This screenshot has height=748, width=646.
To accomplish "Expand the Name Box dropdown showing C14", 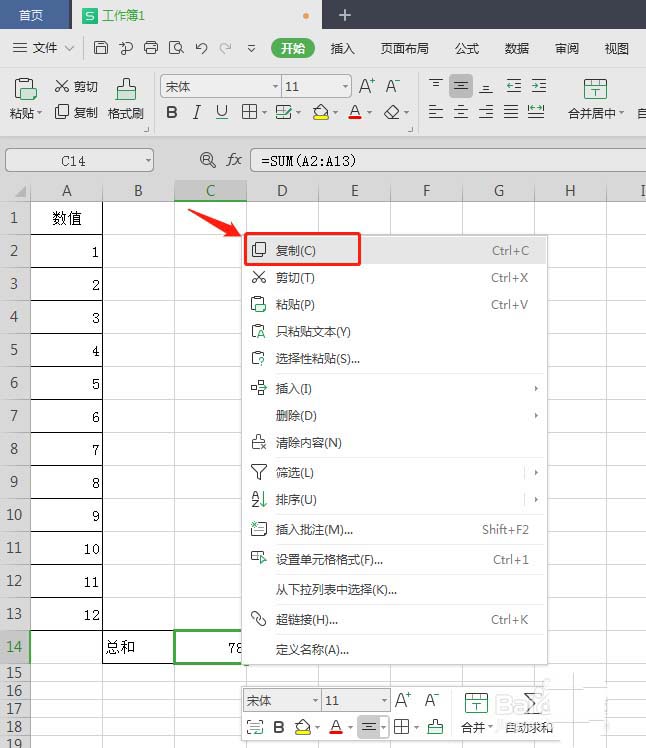I will pos(147,160).
